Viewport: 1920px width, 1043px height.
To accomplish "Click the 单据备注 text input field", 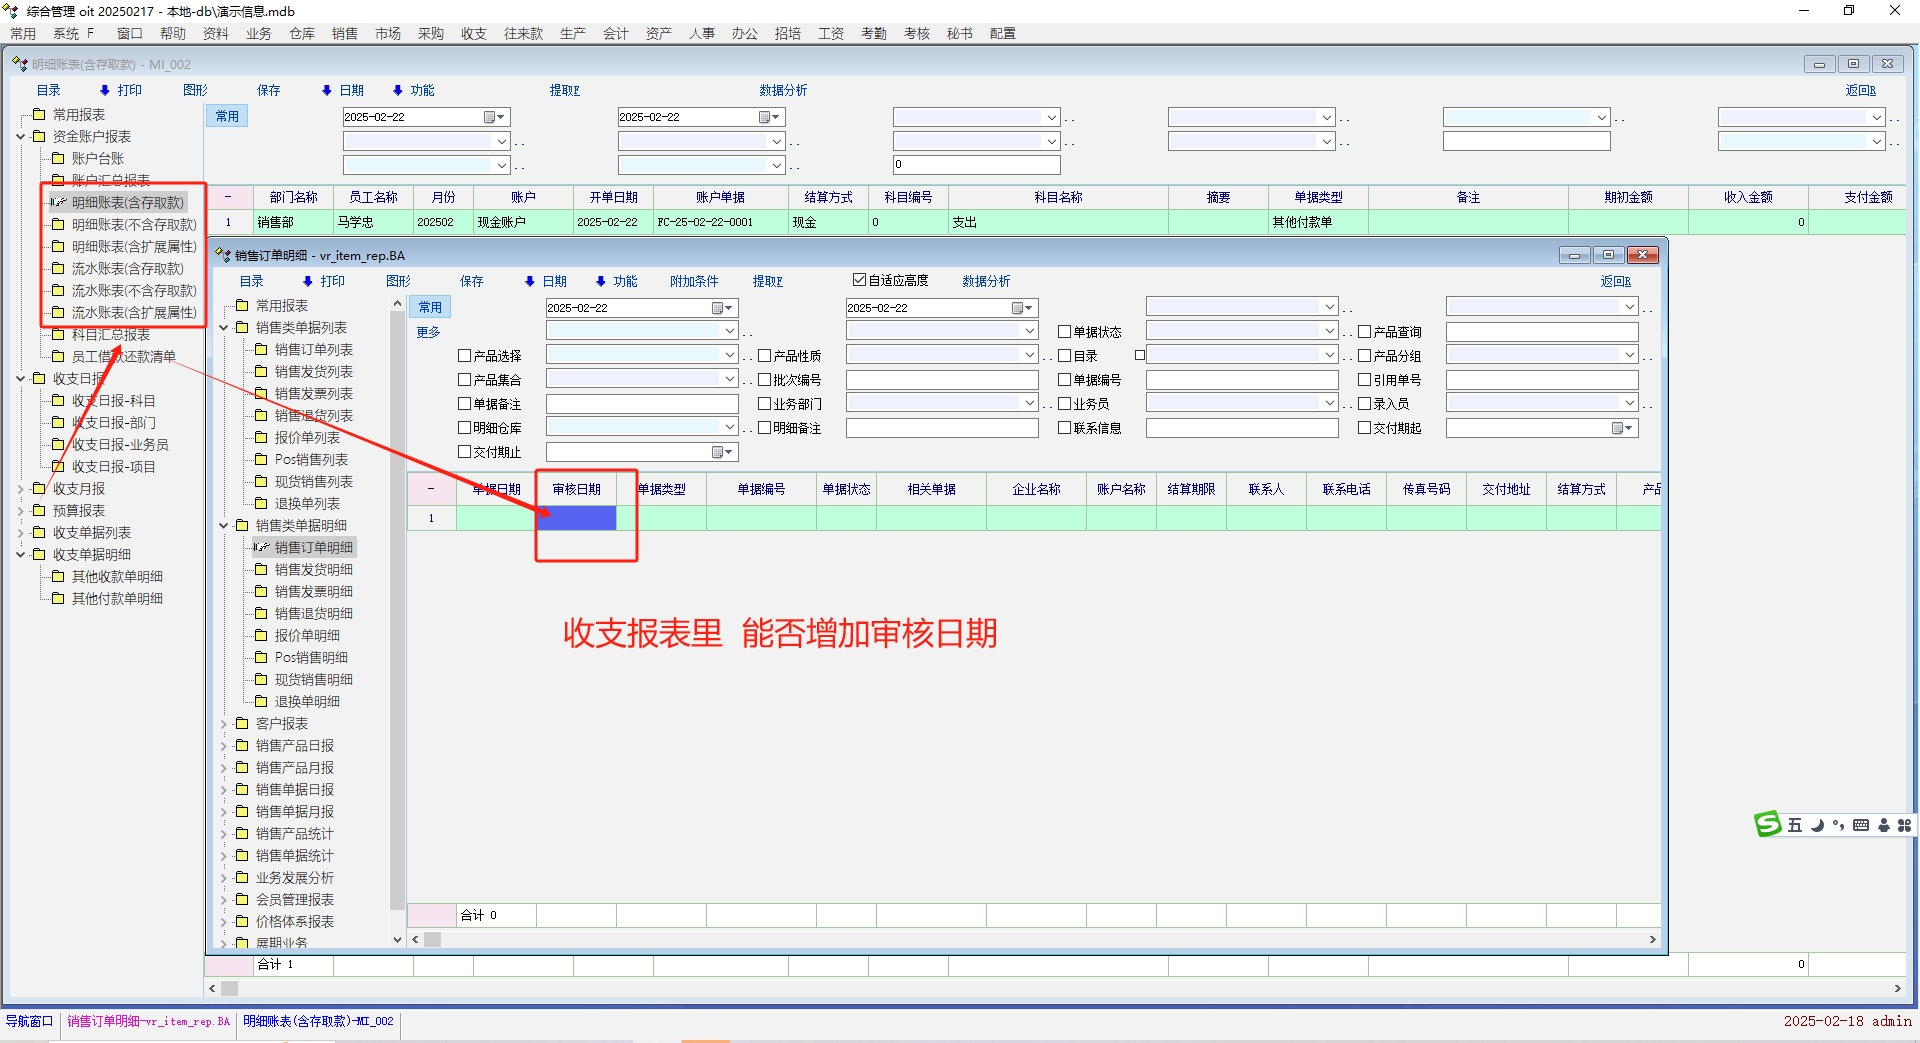I will [641, 404].
